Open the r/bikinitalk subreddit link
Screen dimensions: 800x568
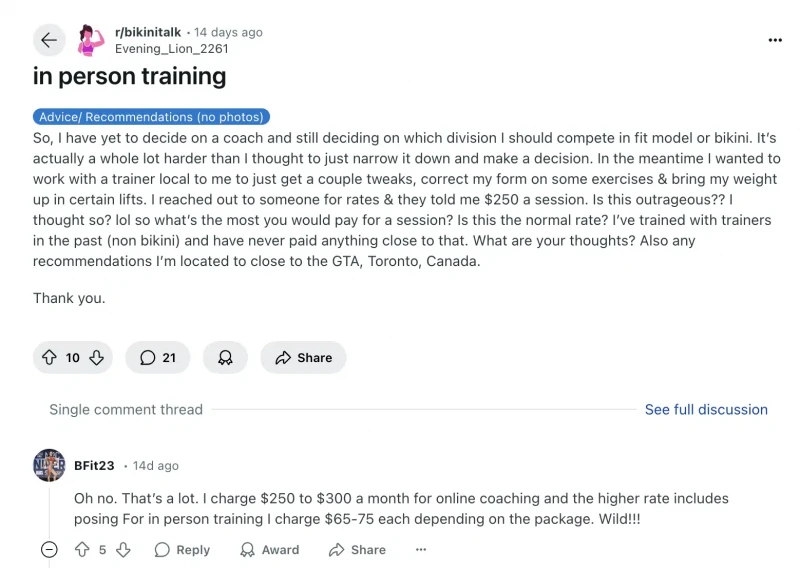coord(148,32)
